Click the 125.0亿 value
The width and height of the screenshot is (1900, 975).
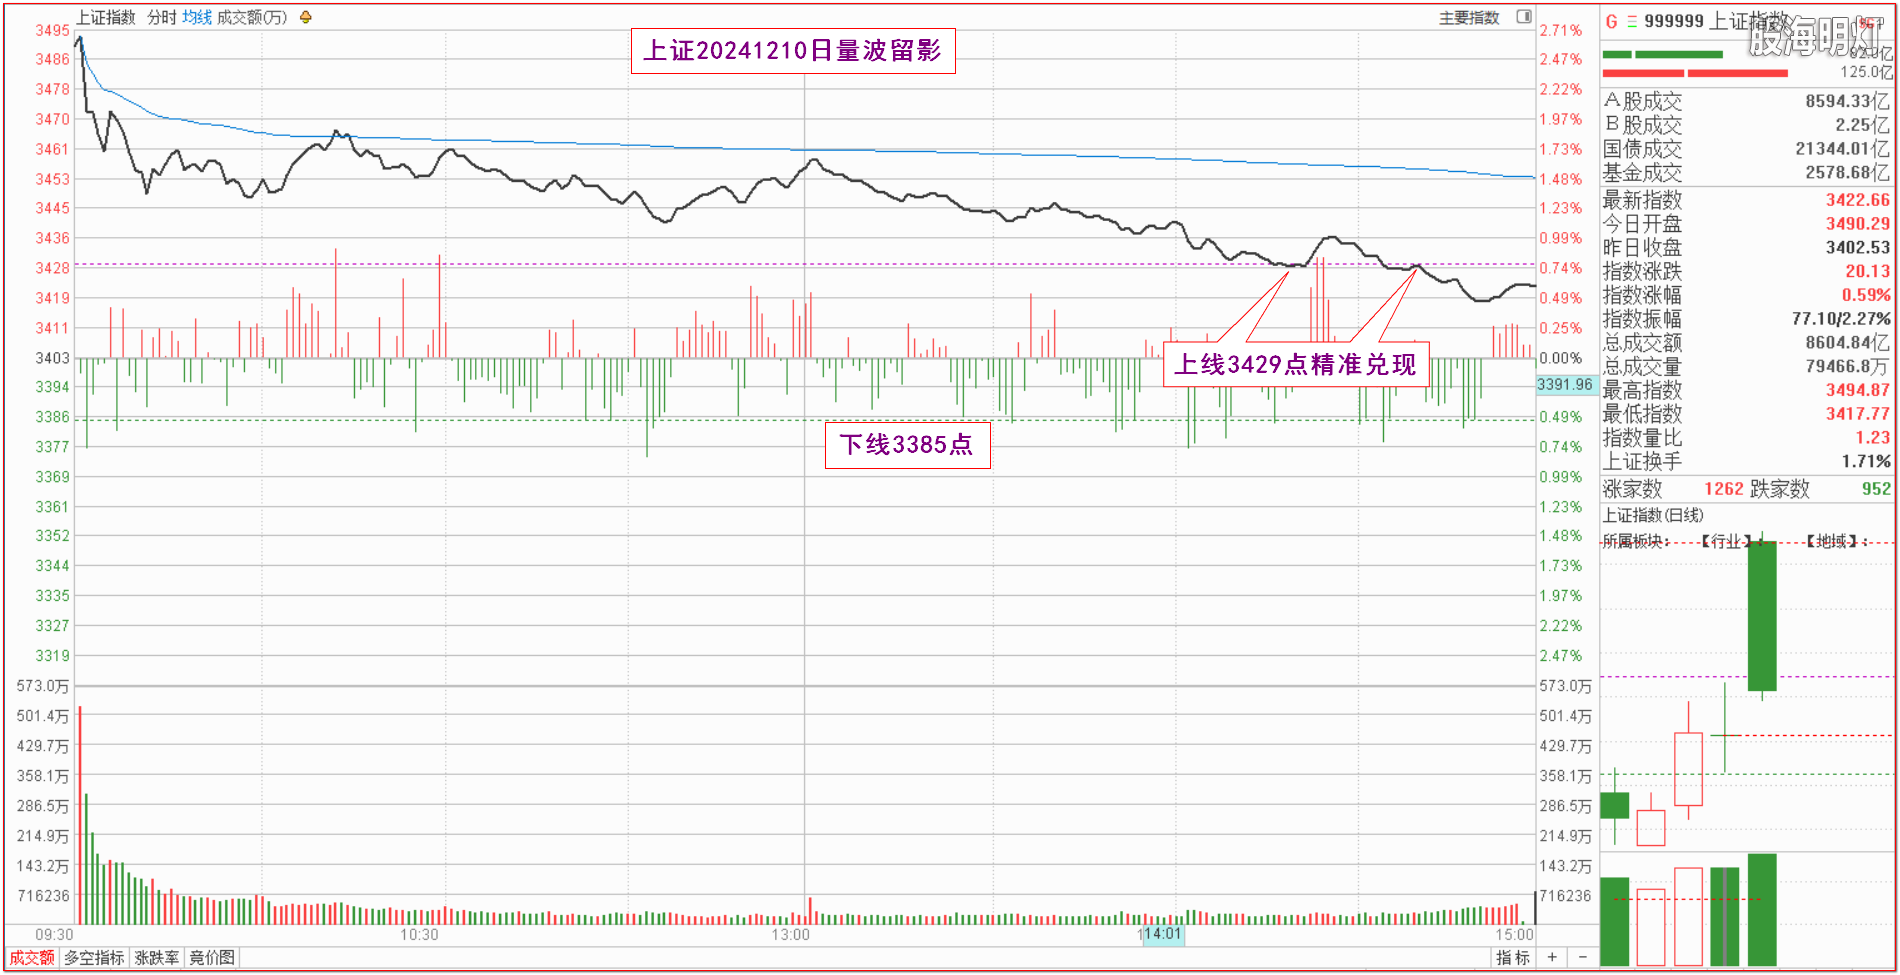point(1867,72)
